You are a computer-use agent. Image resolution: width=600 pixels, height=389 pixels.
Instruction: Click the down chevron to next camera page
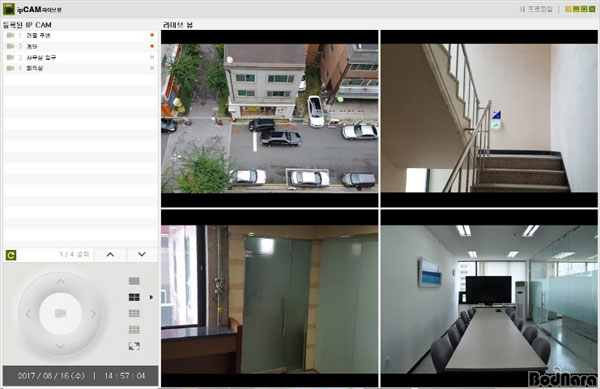point(142,255)
